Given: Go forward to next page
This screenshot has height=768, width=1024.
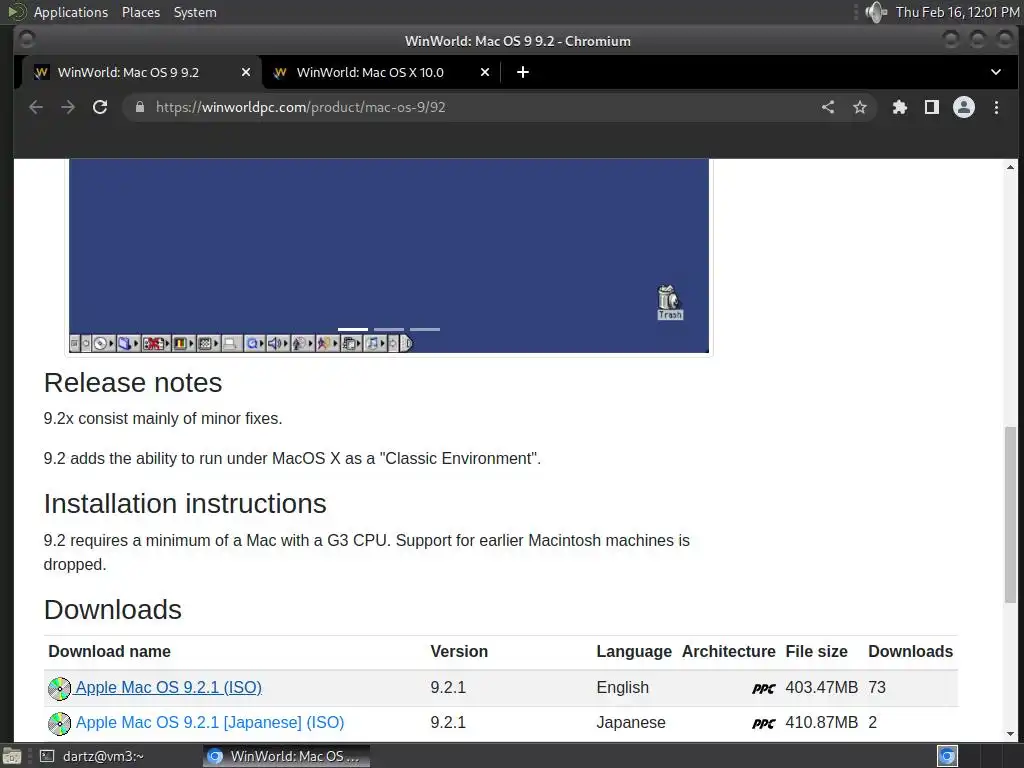Looking at the screenshot, I should (x=68, y=107).
